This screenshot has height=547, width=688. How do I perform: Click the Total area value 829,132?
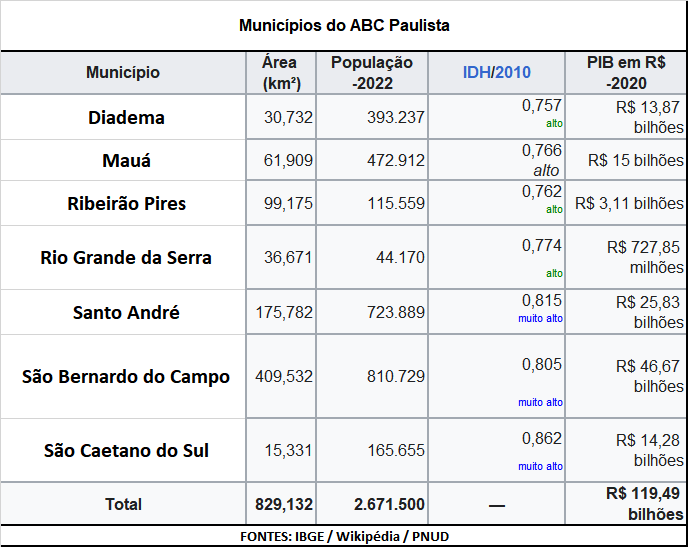[284, 504]
